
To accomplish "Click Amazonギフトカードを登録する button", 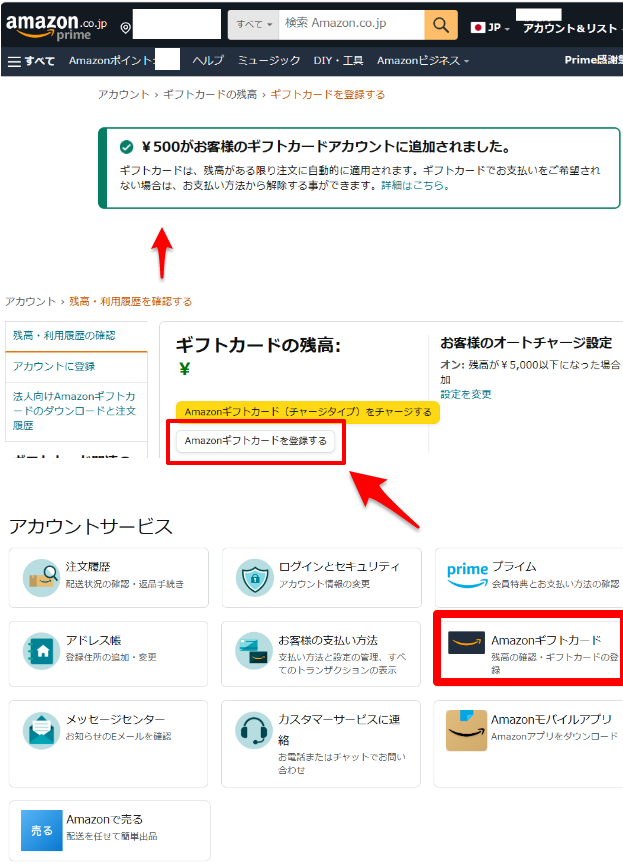I will (x=256, y=441).
